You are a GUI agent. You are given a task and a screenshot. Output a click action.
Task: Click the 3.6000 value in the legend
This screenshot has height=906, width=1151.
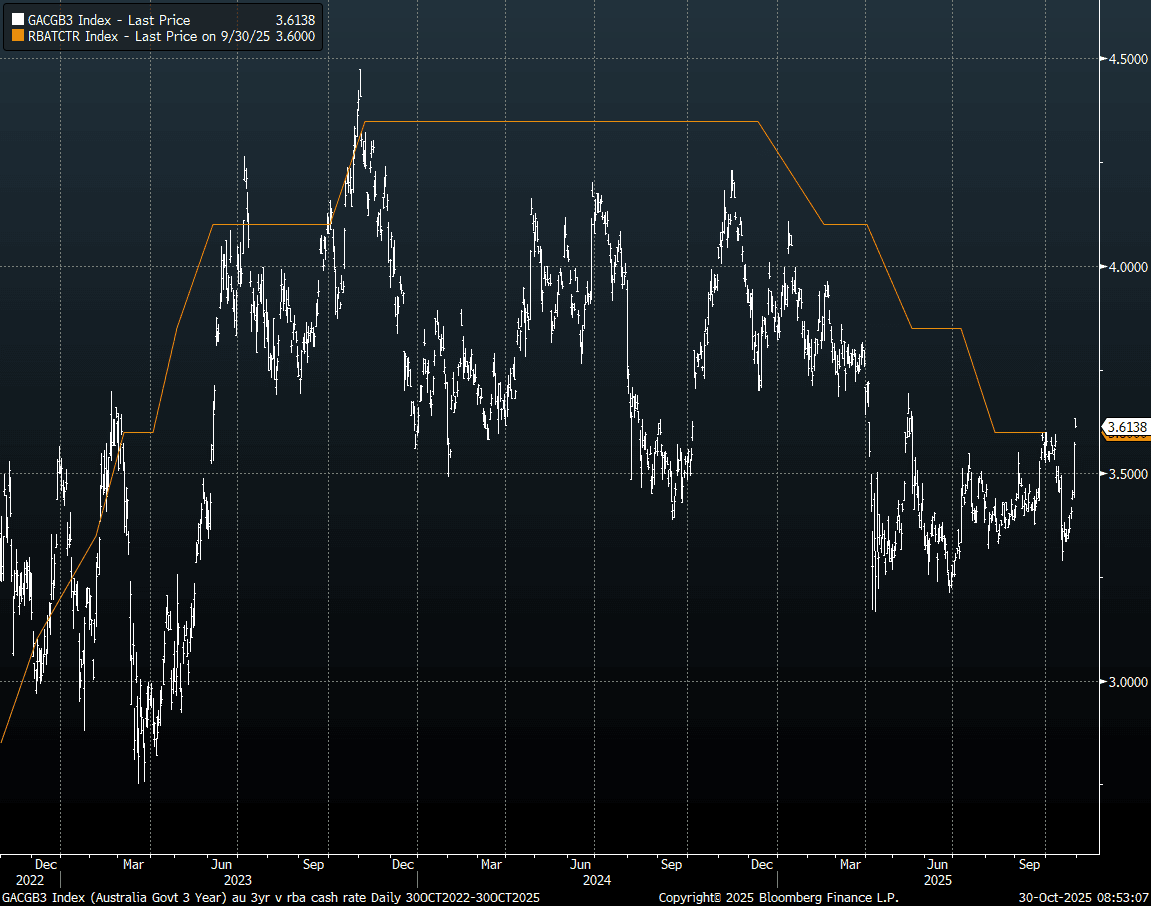pos(295,35)
